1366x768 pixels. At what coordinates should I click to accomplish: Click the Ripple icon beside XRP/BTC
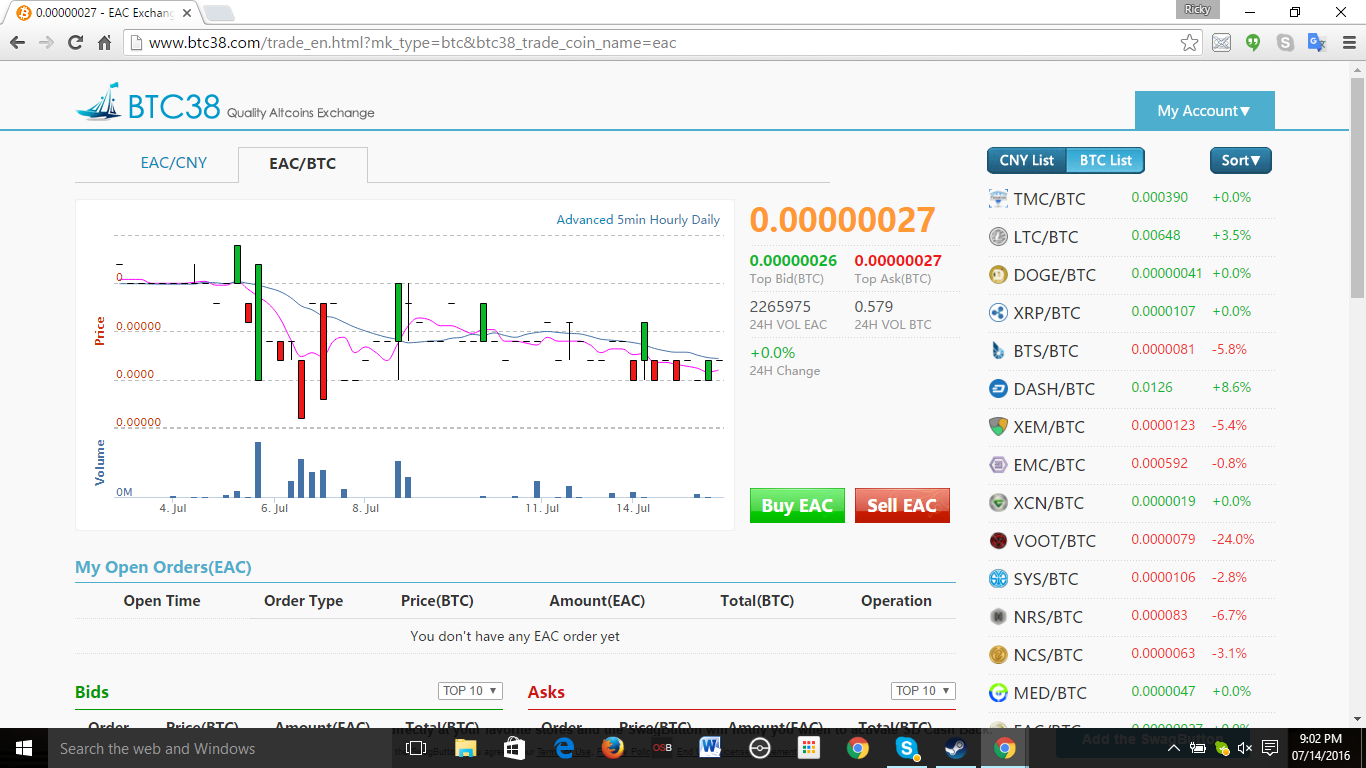click(x=998, y=312)
